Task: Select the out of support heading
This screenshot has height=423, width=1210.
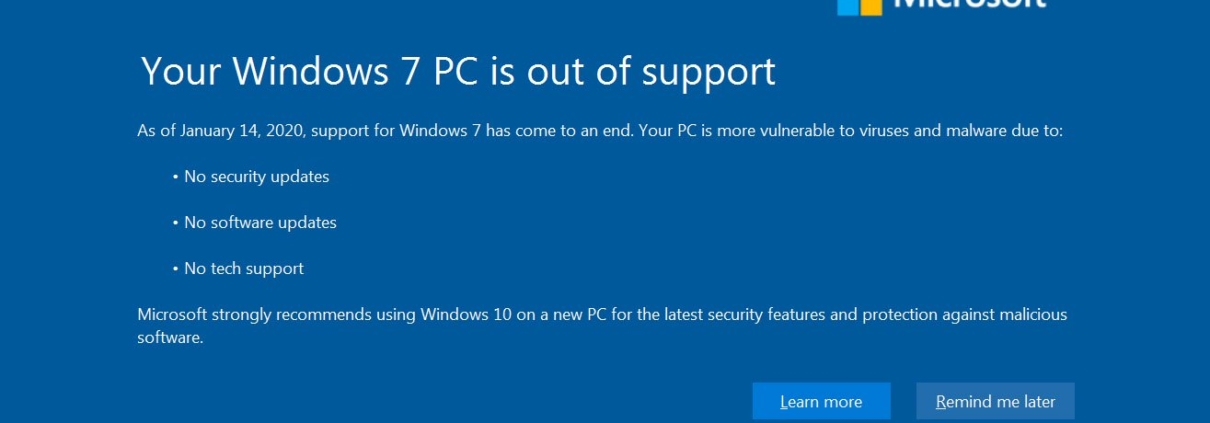Action: click(x=458, y=71)
